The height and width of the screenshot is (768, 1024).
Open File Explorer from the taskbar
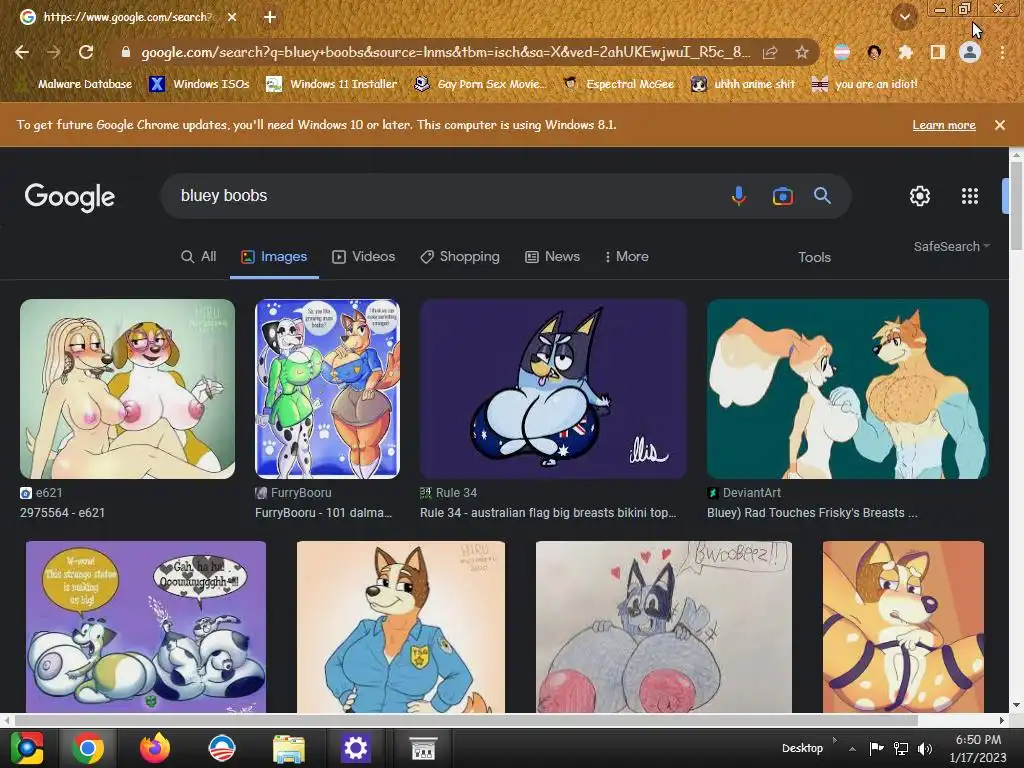click(x=289, y=748)
